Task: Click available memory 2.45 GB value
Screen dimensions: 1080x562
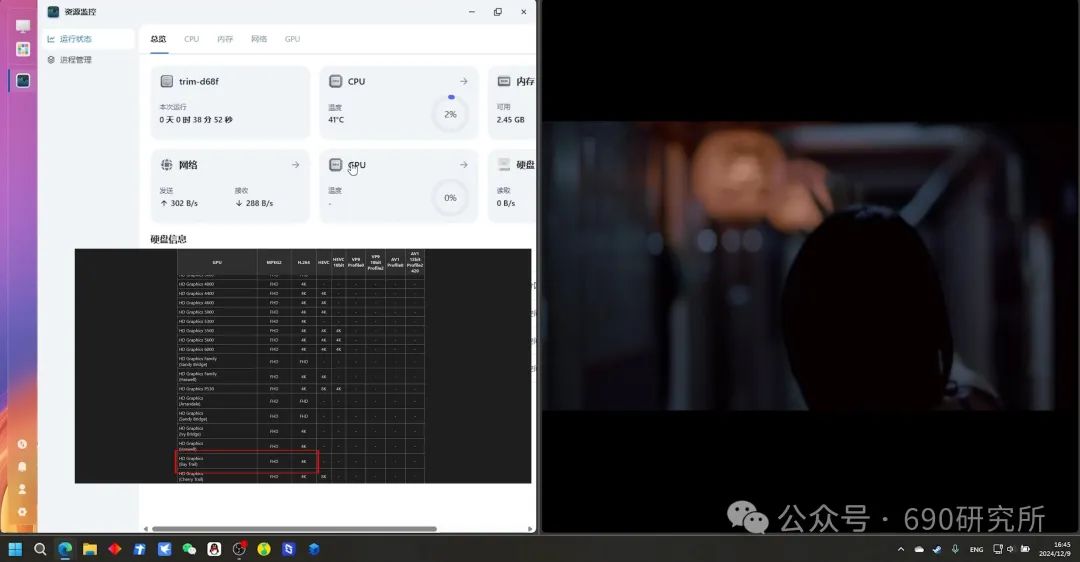Action: pos(510,120)
